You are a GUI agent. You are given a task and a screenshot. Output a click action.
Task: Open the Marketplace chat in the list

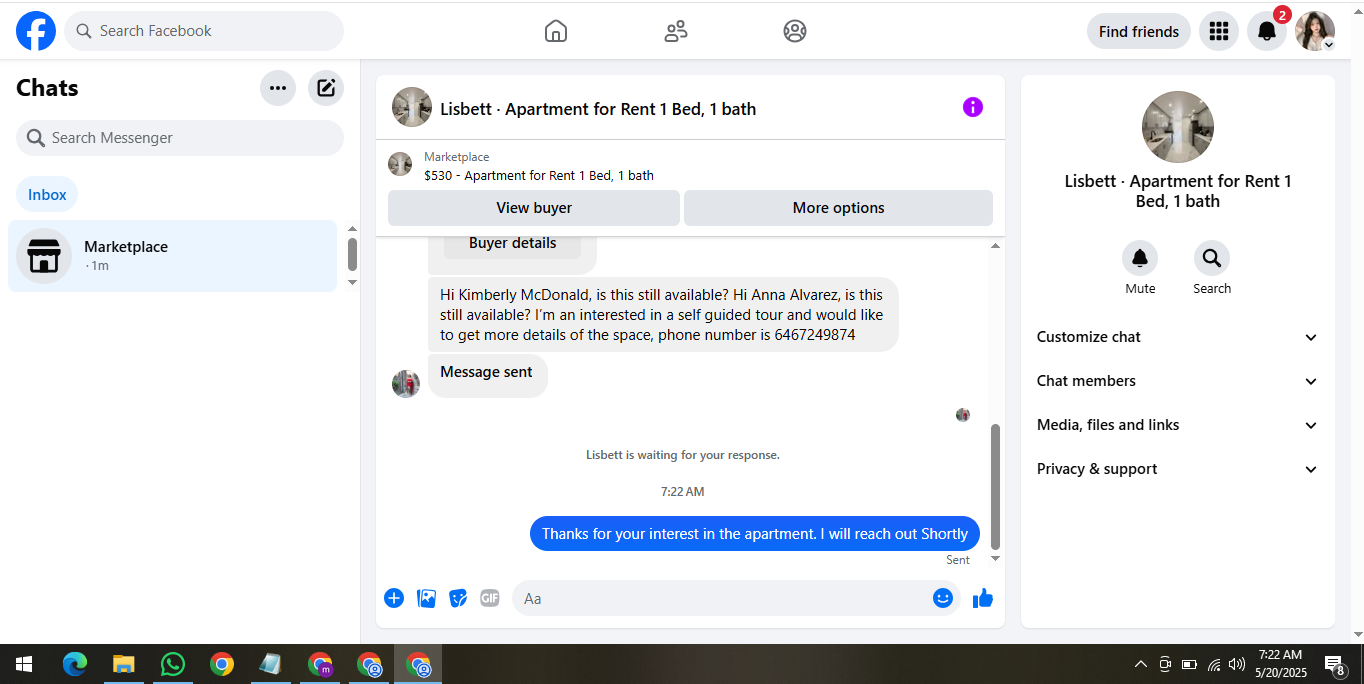click(173, 256)
